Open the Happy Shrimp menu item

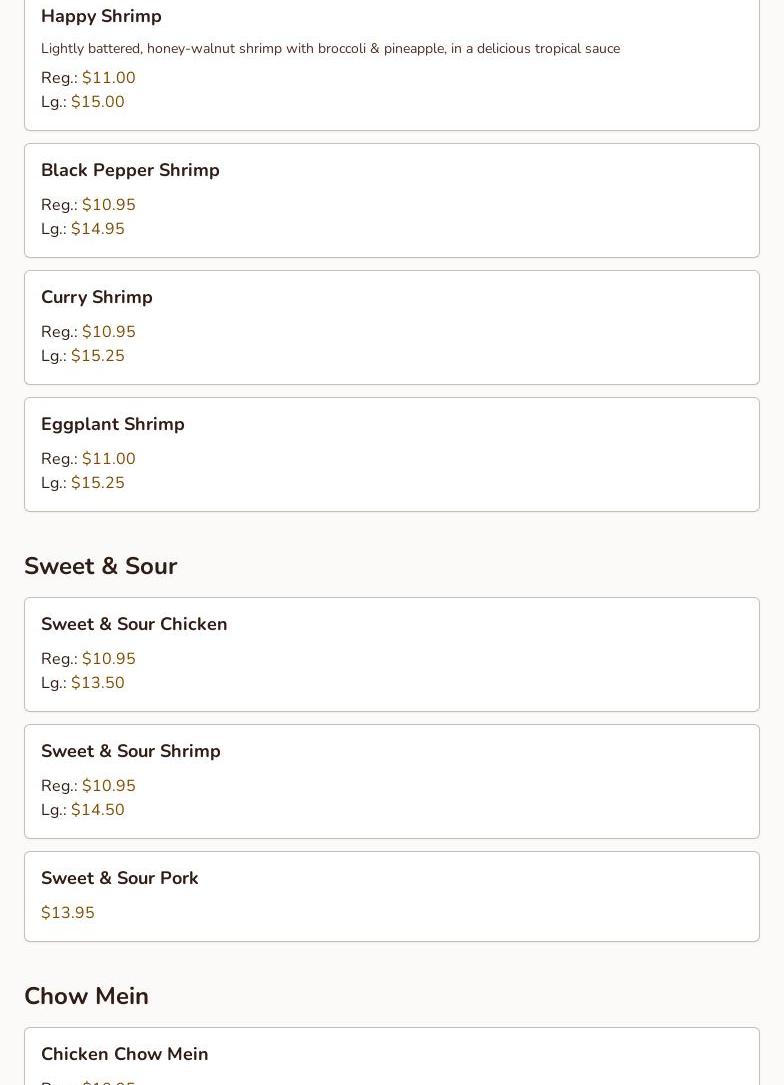tap(101, 16)
